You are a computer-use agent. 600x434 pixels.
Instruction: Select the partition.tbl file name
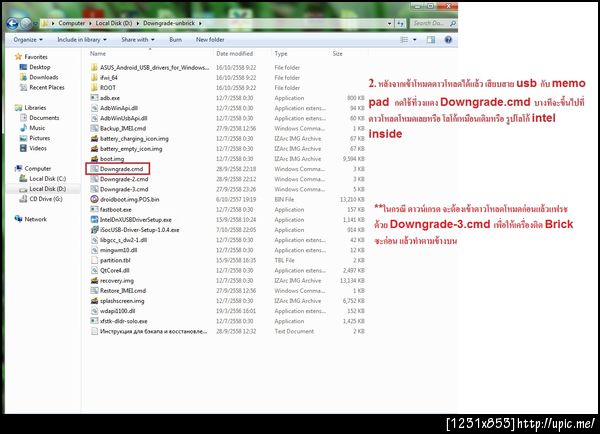point(115,260)
